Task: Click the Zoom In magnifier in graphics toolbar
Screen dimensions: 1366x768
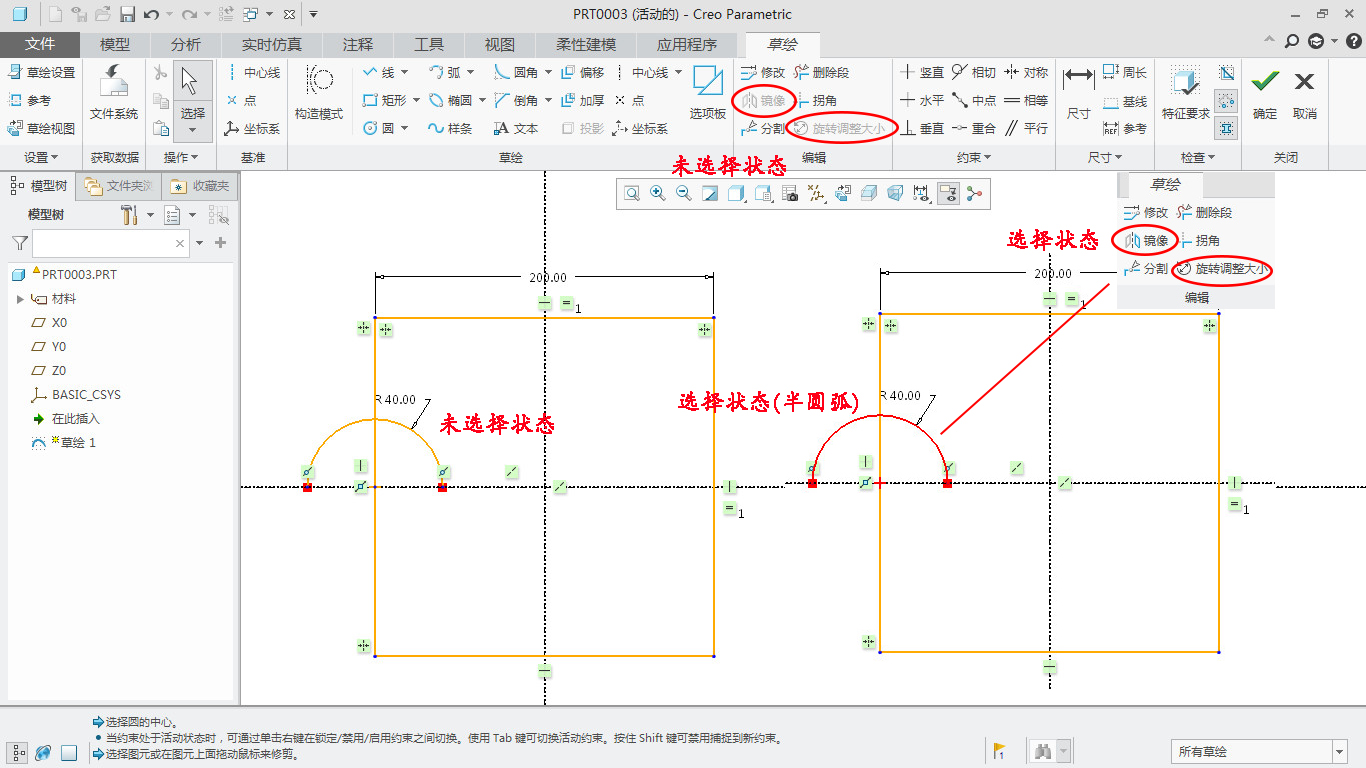Action: tap(658, 193)
